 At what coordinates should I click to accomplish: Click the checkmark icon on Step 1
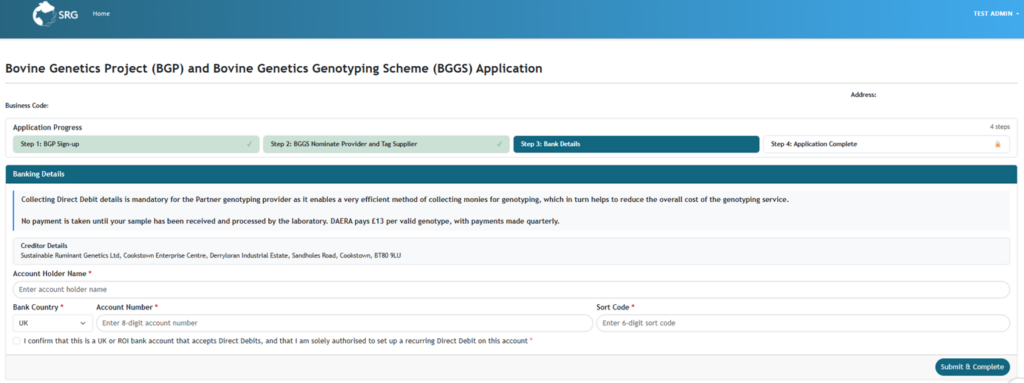coord(249,144)
